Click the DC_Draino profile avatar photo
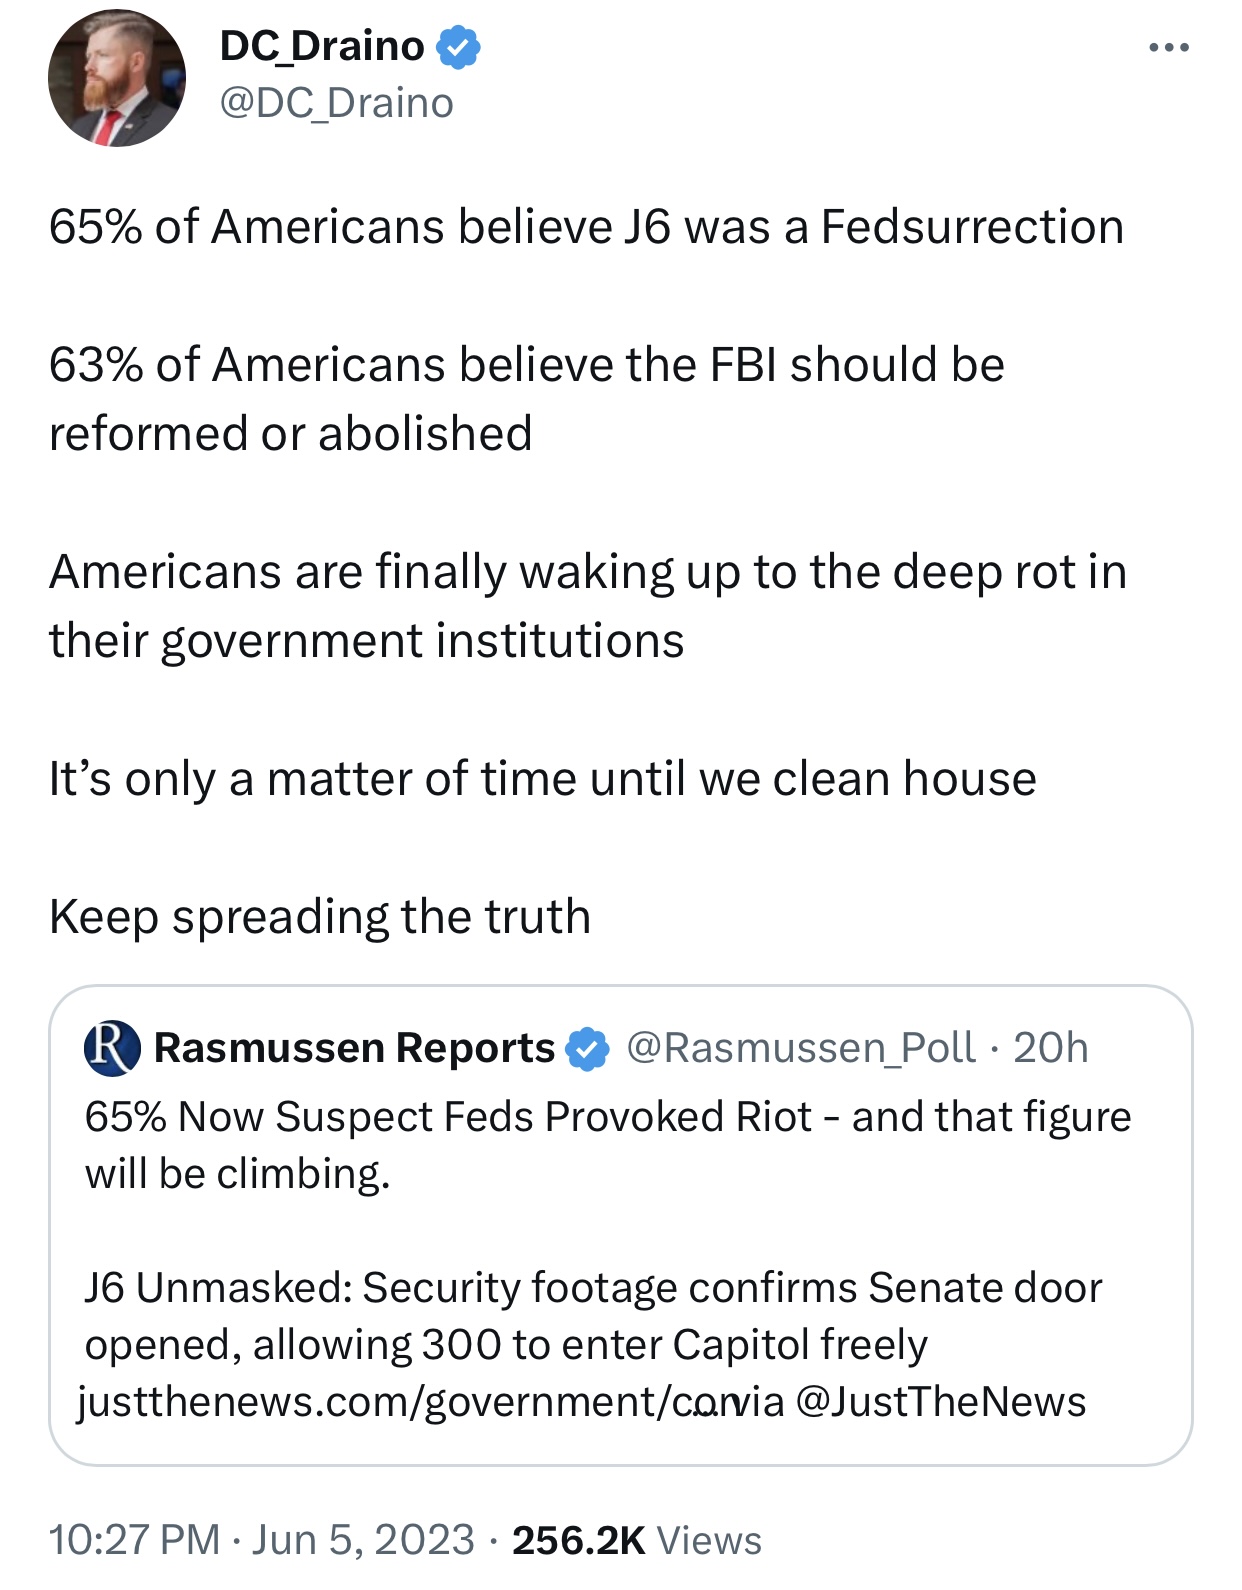This screenshot has width=1242, height=1590. pyautogui.click(x=117, y=78)
